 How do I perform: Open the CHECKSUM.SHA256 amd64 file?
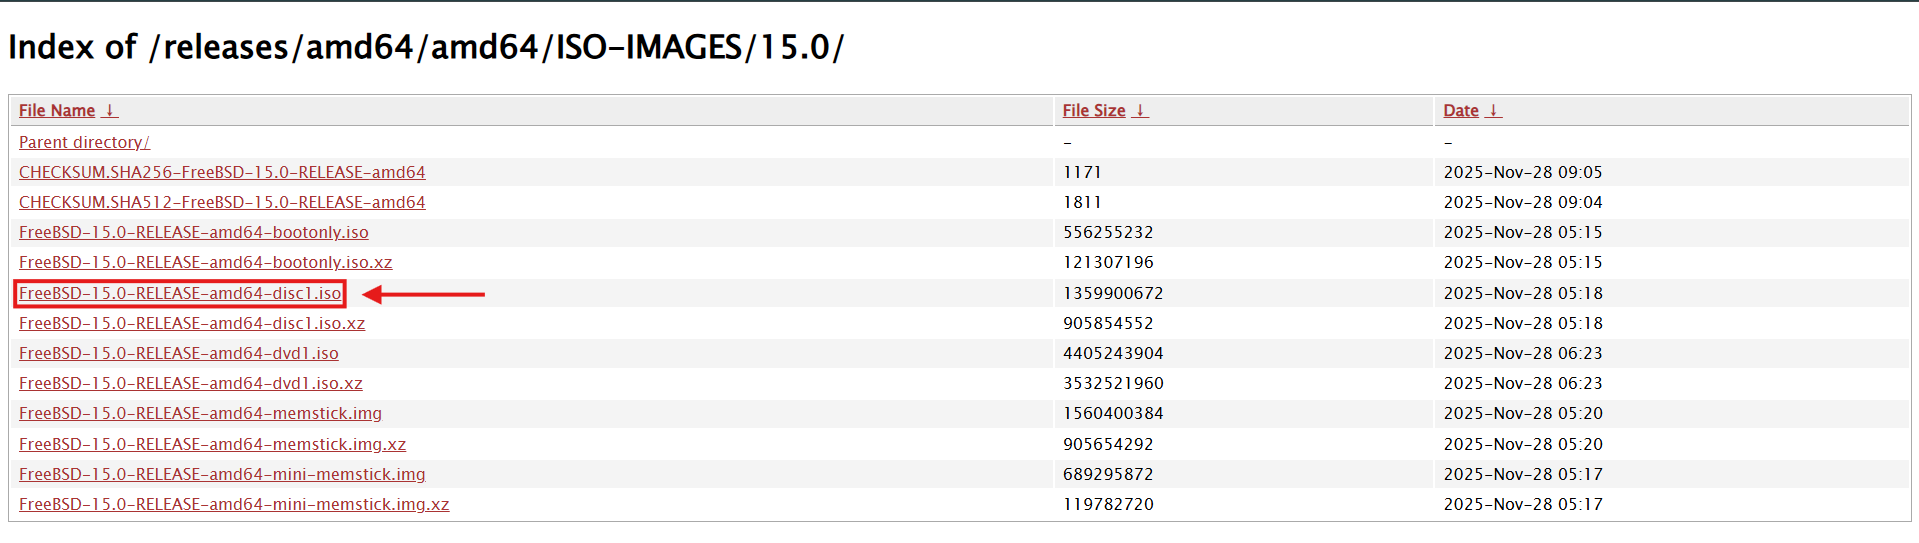(222, 172)
